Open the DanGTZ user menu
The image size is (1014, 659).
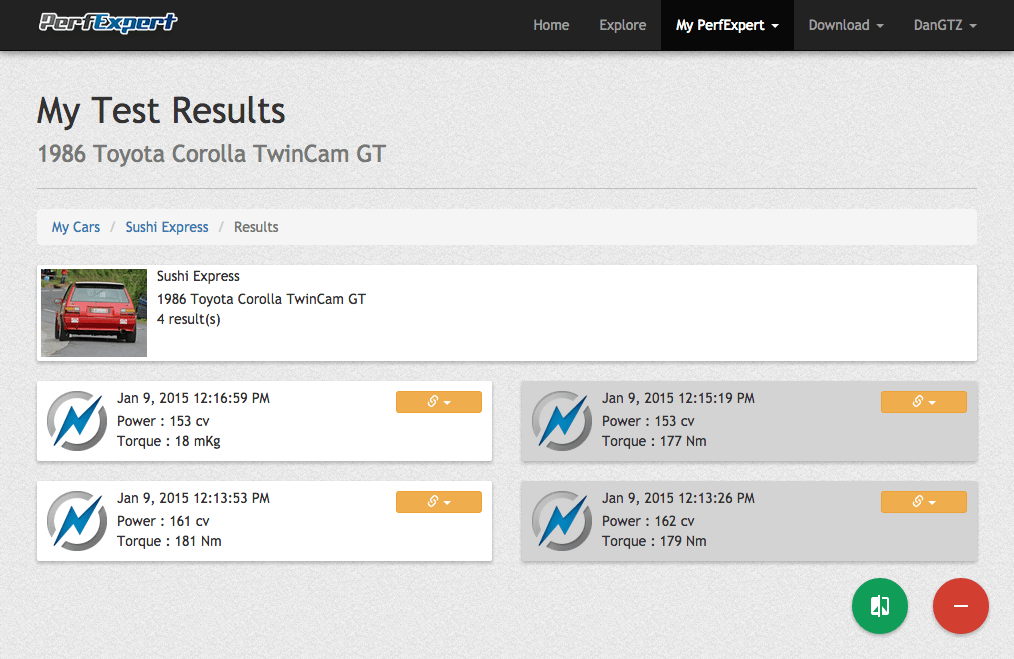pos(945,25)
